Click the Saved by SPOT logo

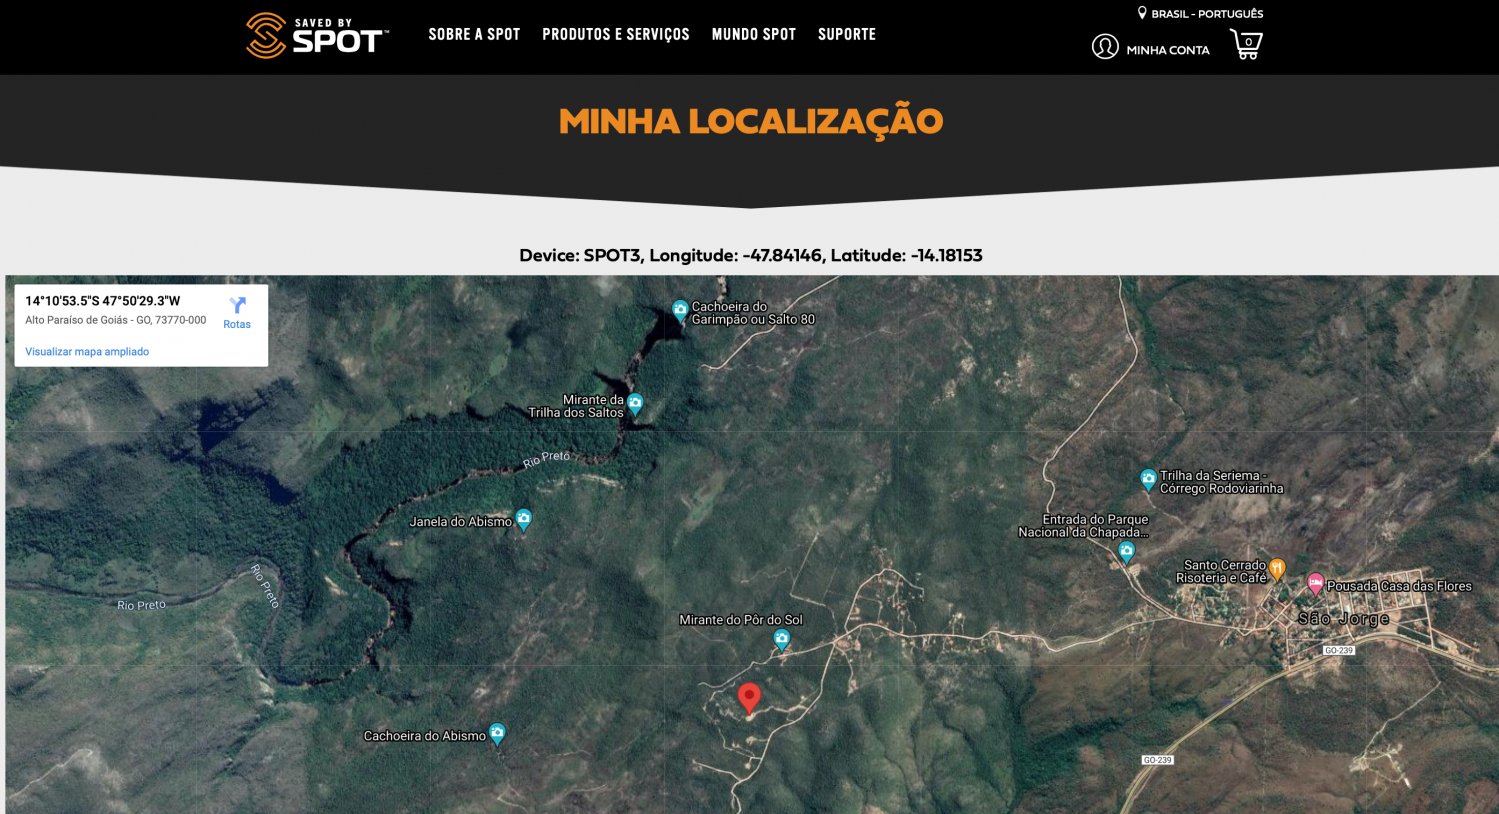pos(316,35)
